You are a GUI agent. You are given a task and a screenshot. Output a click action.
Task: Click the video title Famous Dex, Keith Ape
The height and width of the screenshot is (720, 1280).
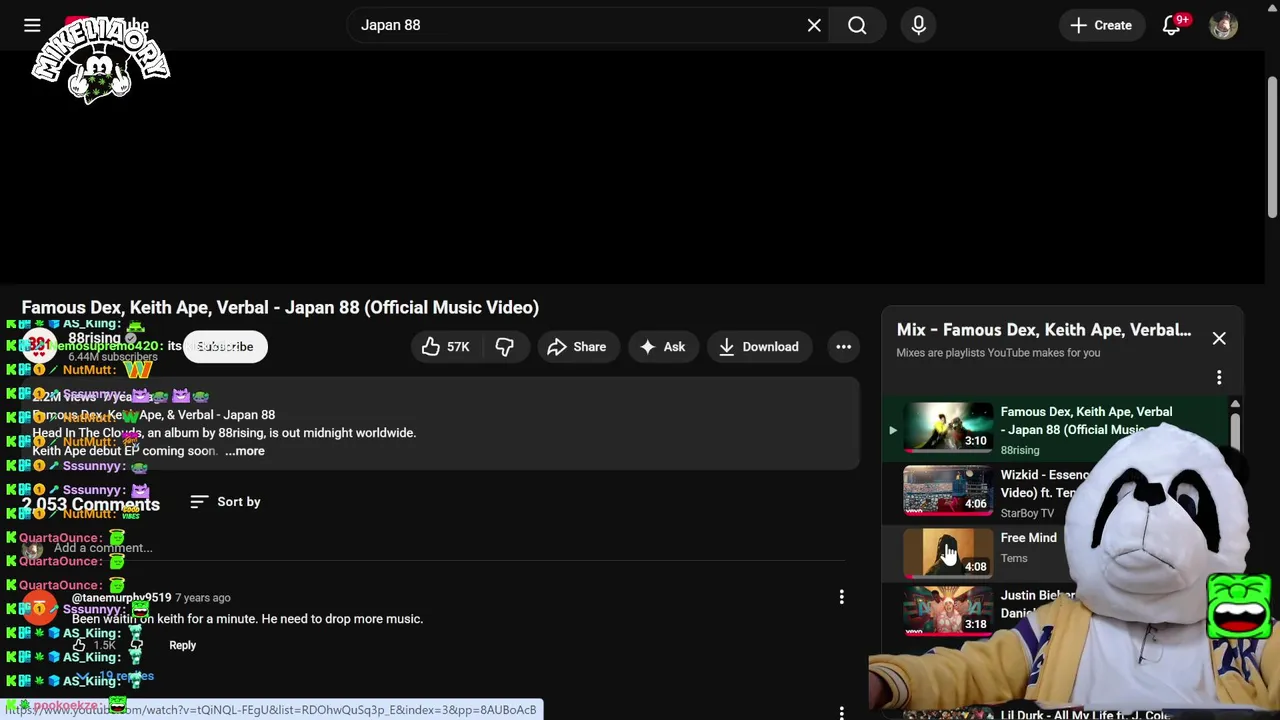click(280, 307)
